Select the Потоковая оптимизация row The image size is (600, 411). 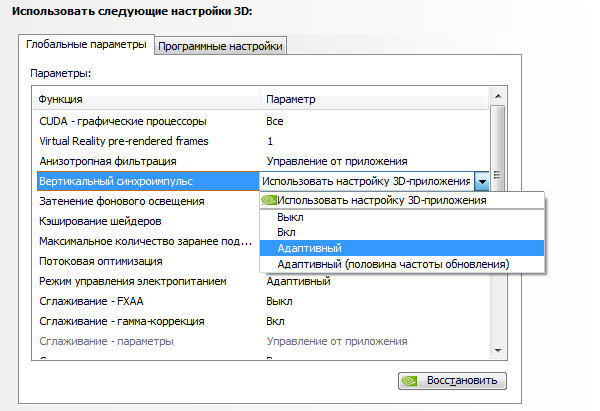[147, 261]
